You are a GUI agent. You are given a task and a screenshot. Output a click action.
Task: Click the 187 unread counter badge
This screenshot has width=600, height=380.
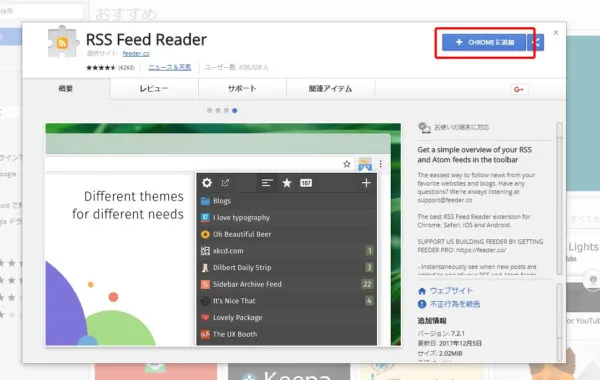(306, 183)
